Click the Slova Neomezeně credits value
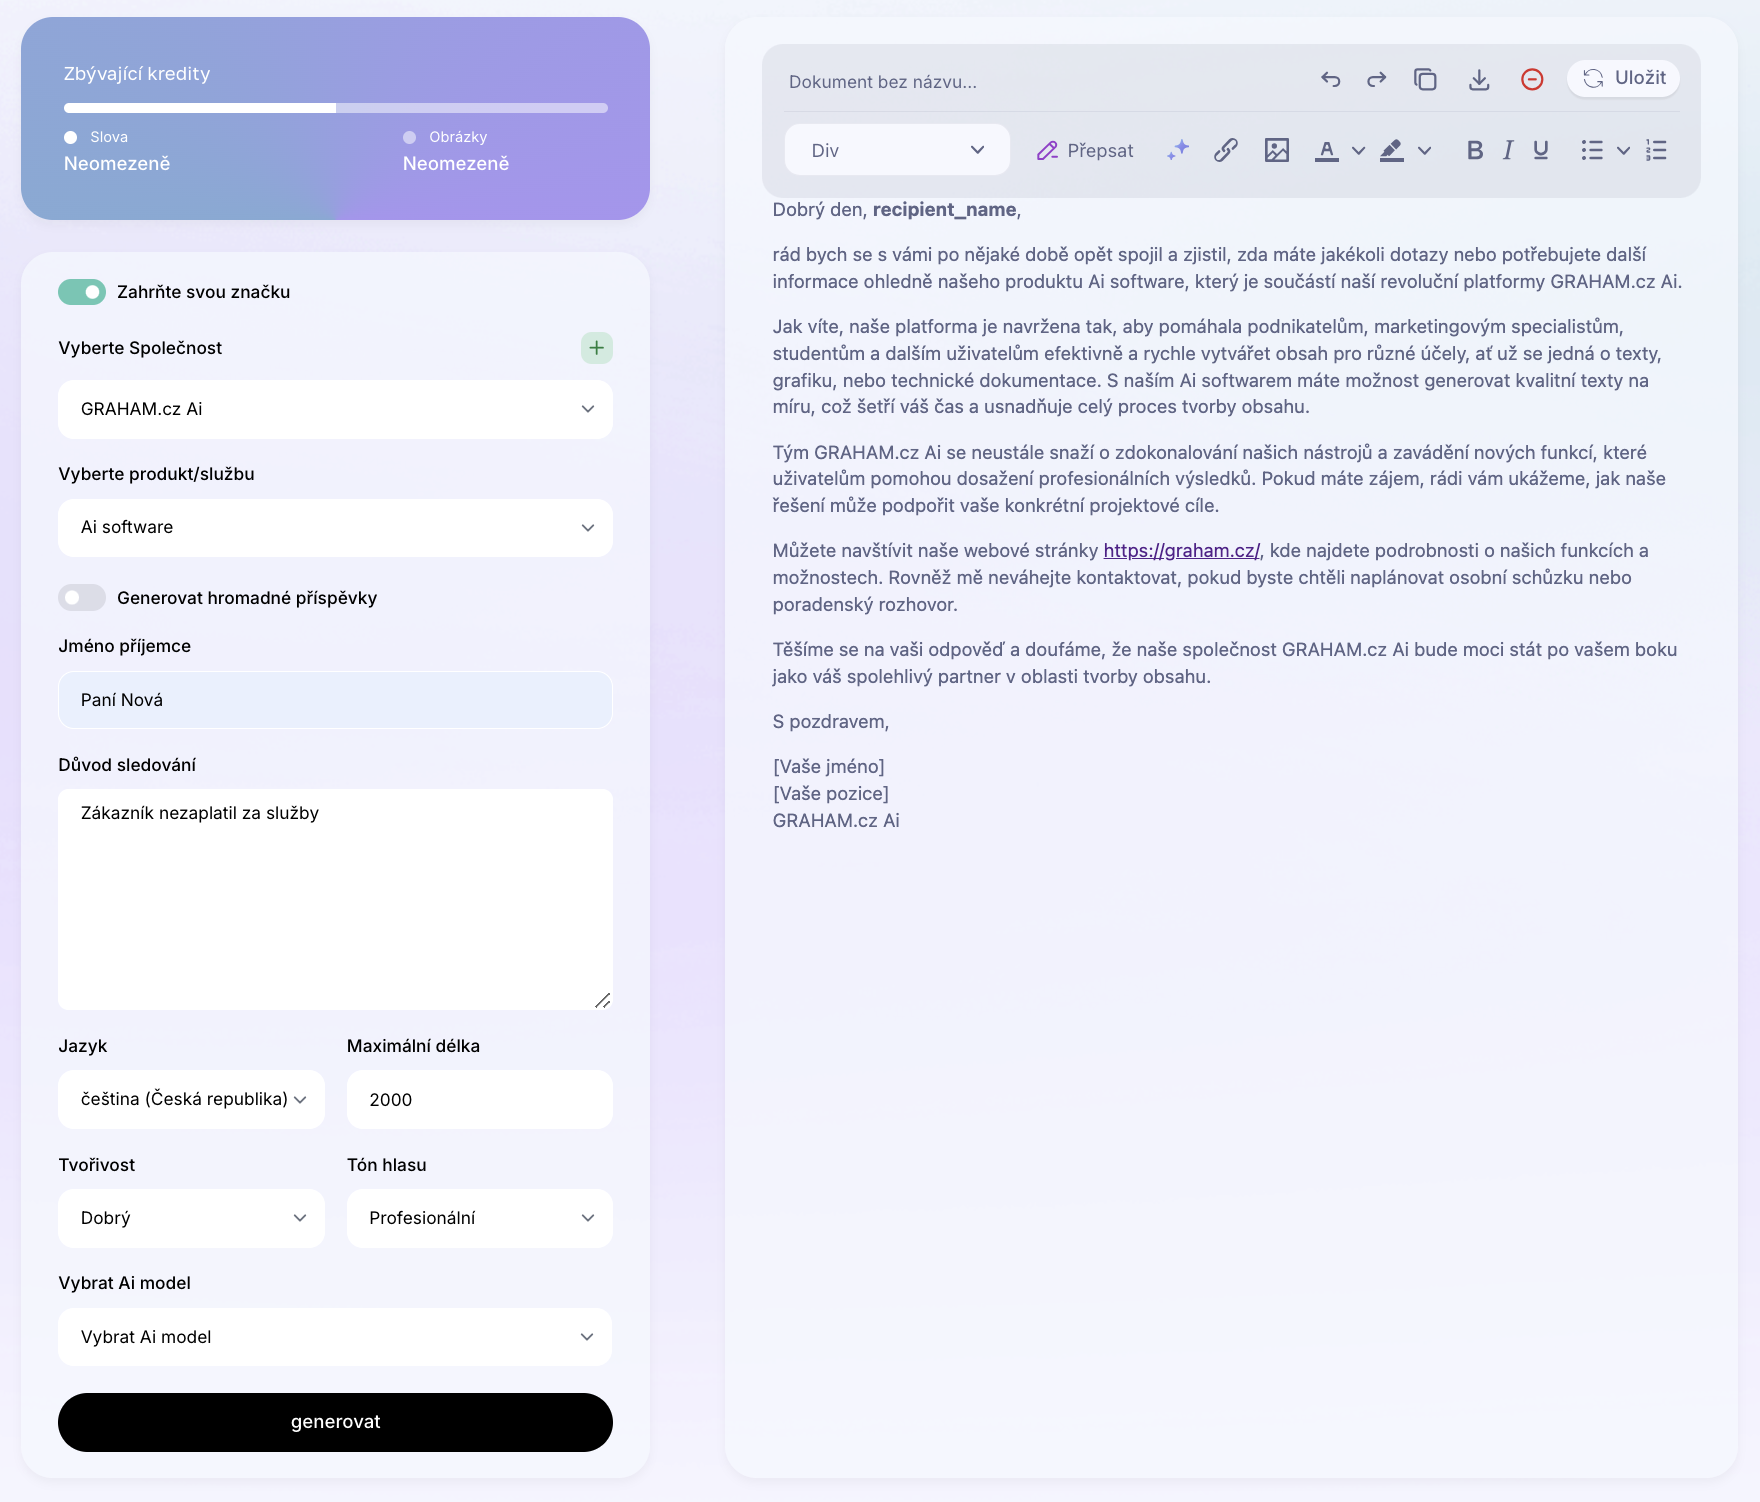The height and width of the screenshot is (1502, 1760). (117, 164)
